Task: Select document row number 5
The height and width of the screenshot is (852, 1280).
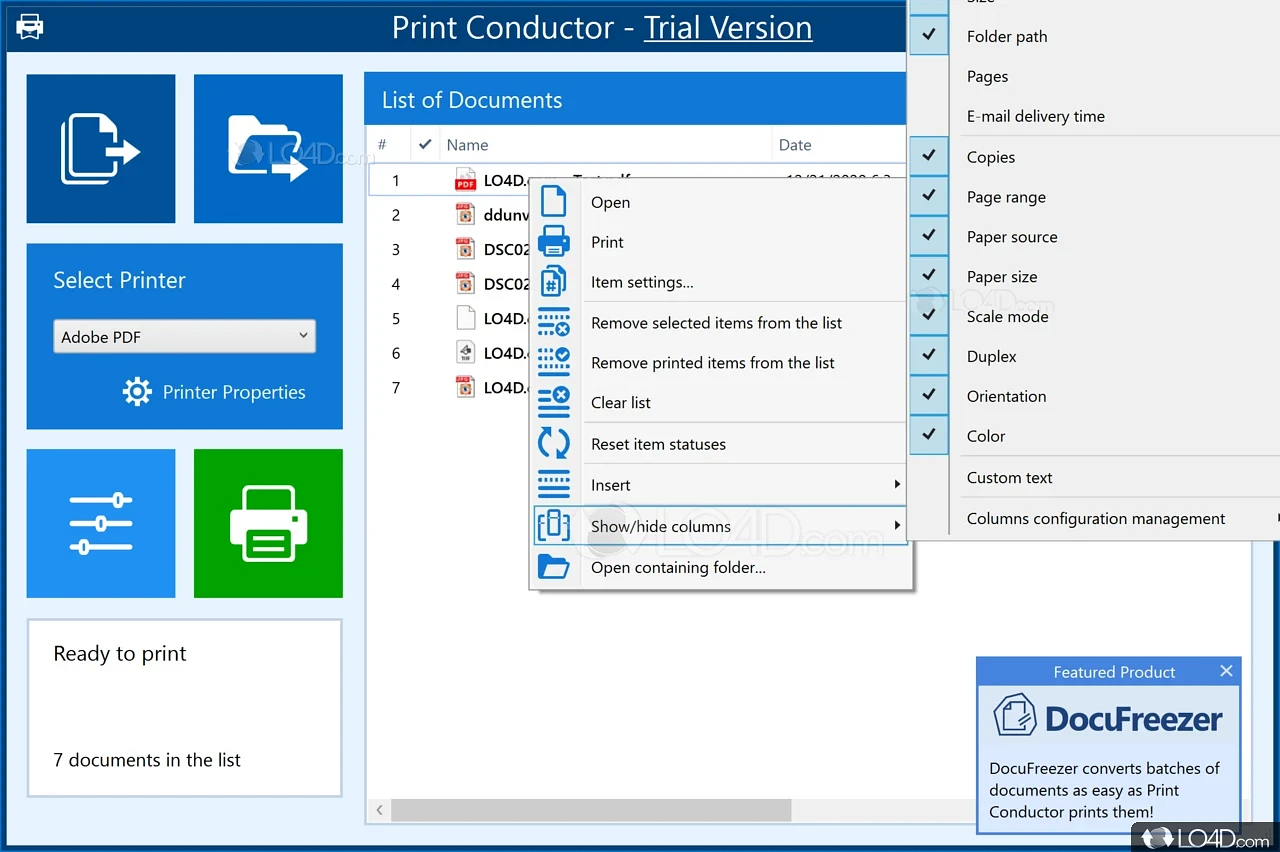Action: tap(396, 318)
